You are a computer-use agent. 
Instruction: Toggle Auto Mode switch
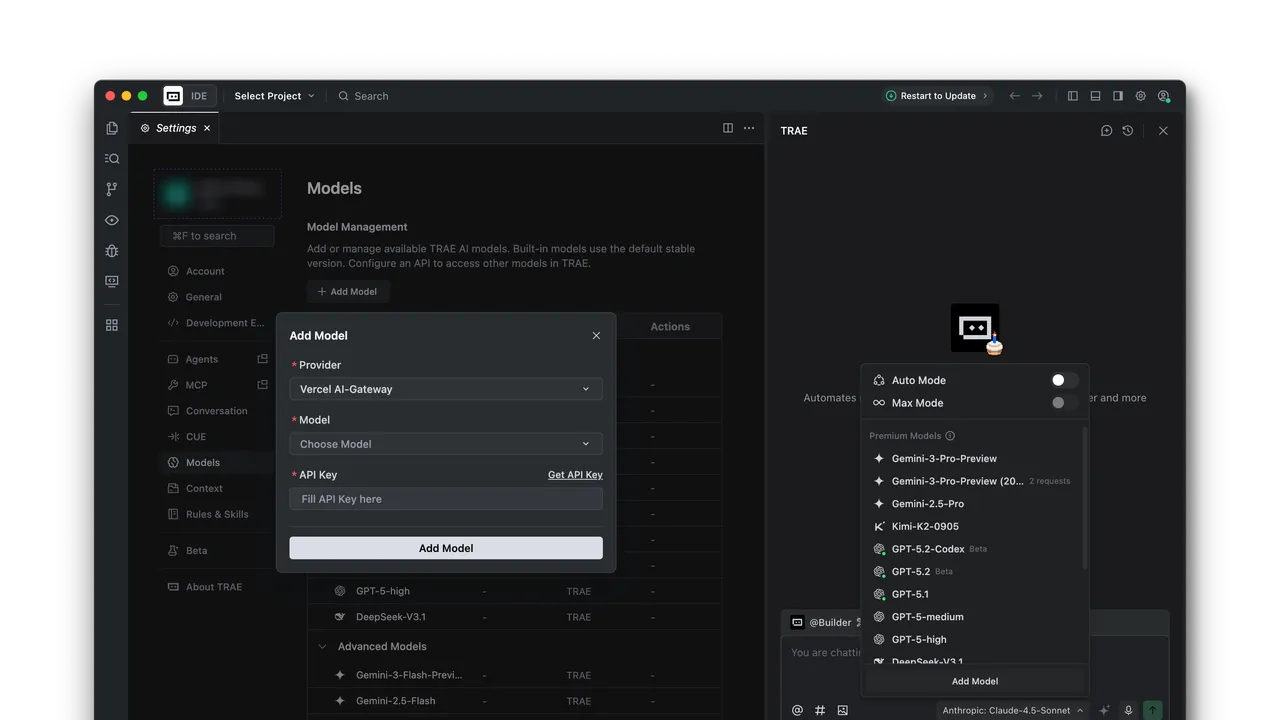pyautogui.click(x=1064, y=380)
